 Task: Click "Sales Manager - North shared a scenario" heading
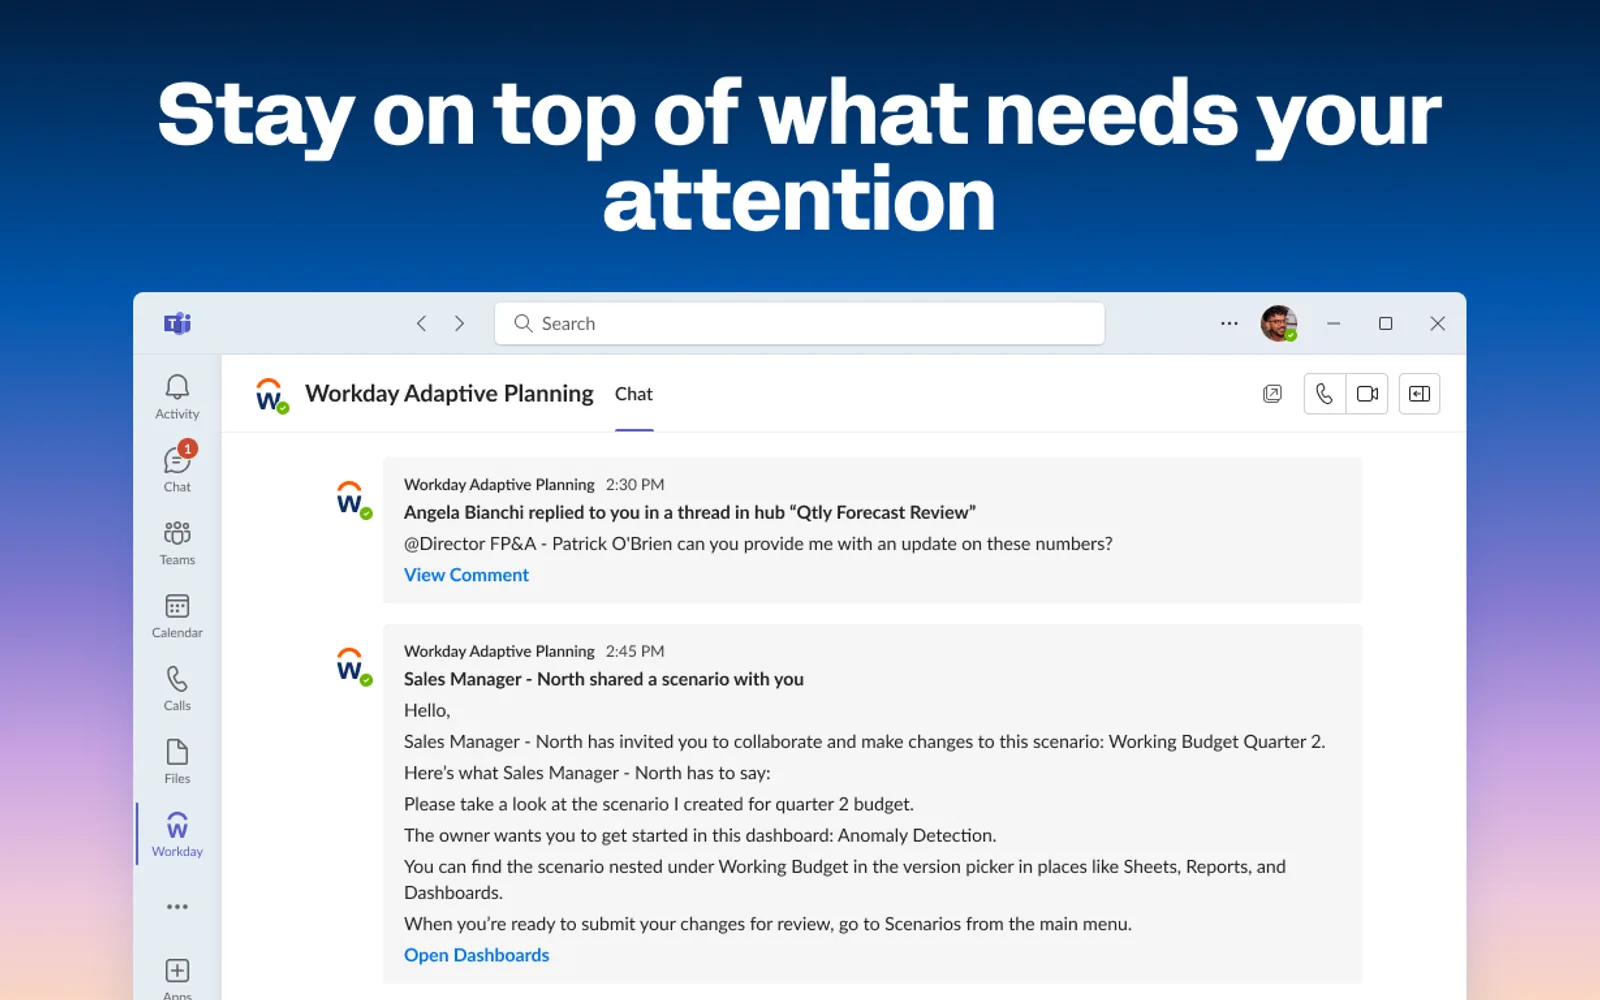604,679
